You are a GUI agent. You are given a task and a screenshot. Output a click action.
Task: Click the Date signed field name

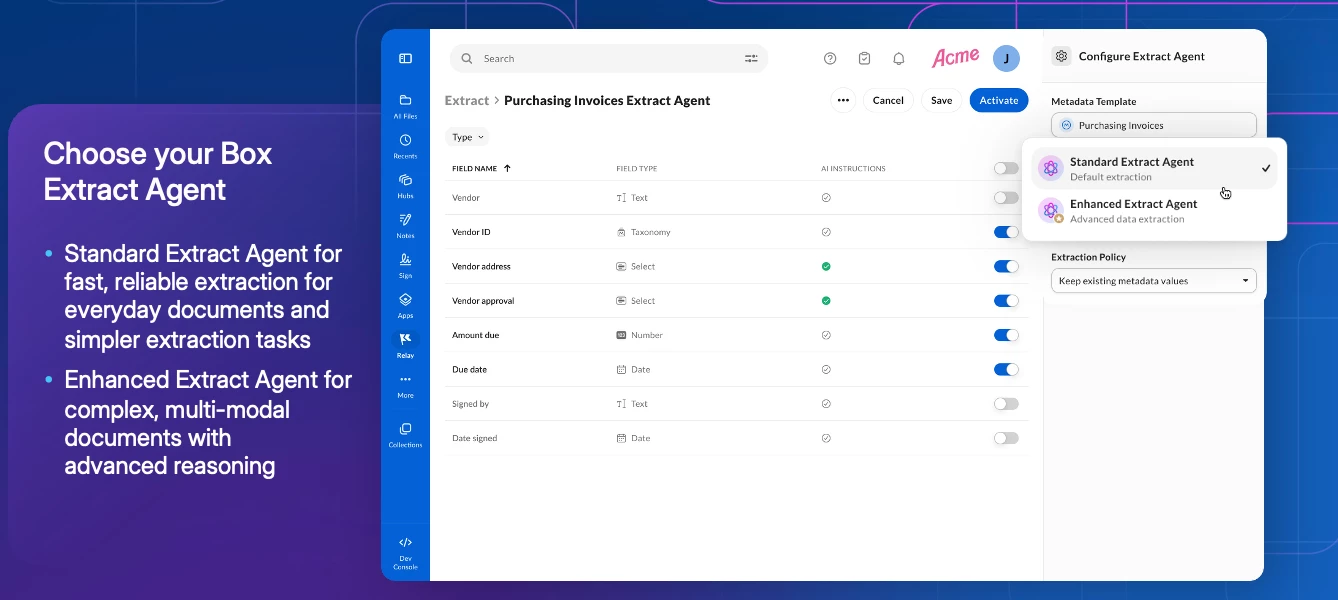coord(474,438)
